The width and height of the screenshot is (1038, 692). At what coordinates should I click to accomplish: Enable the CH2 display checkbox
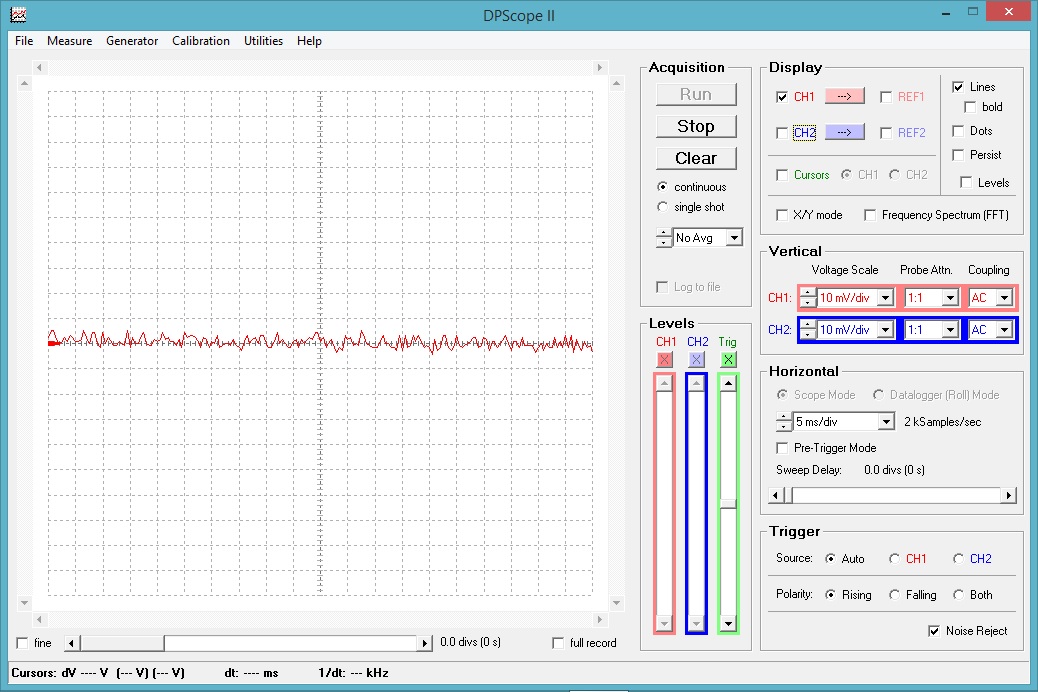coord(782,132)
